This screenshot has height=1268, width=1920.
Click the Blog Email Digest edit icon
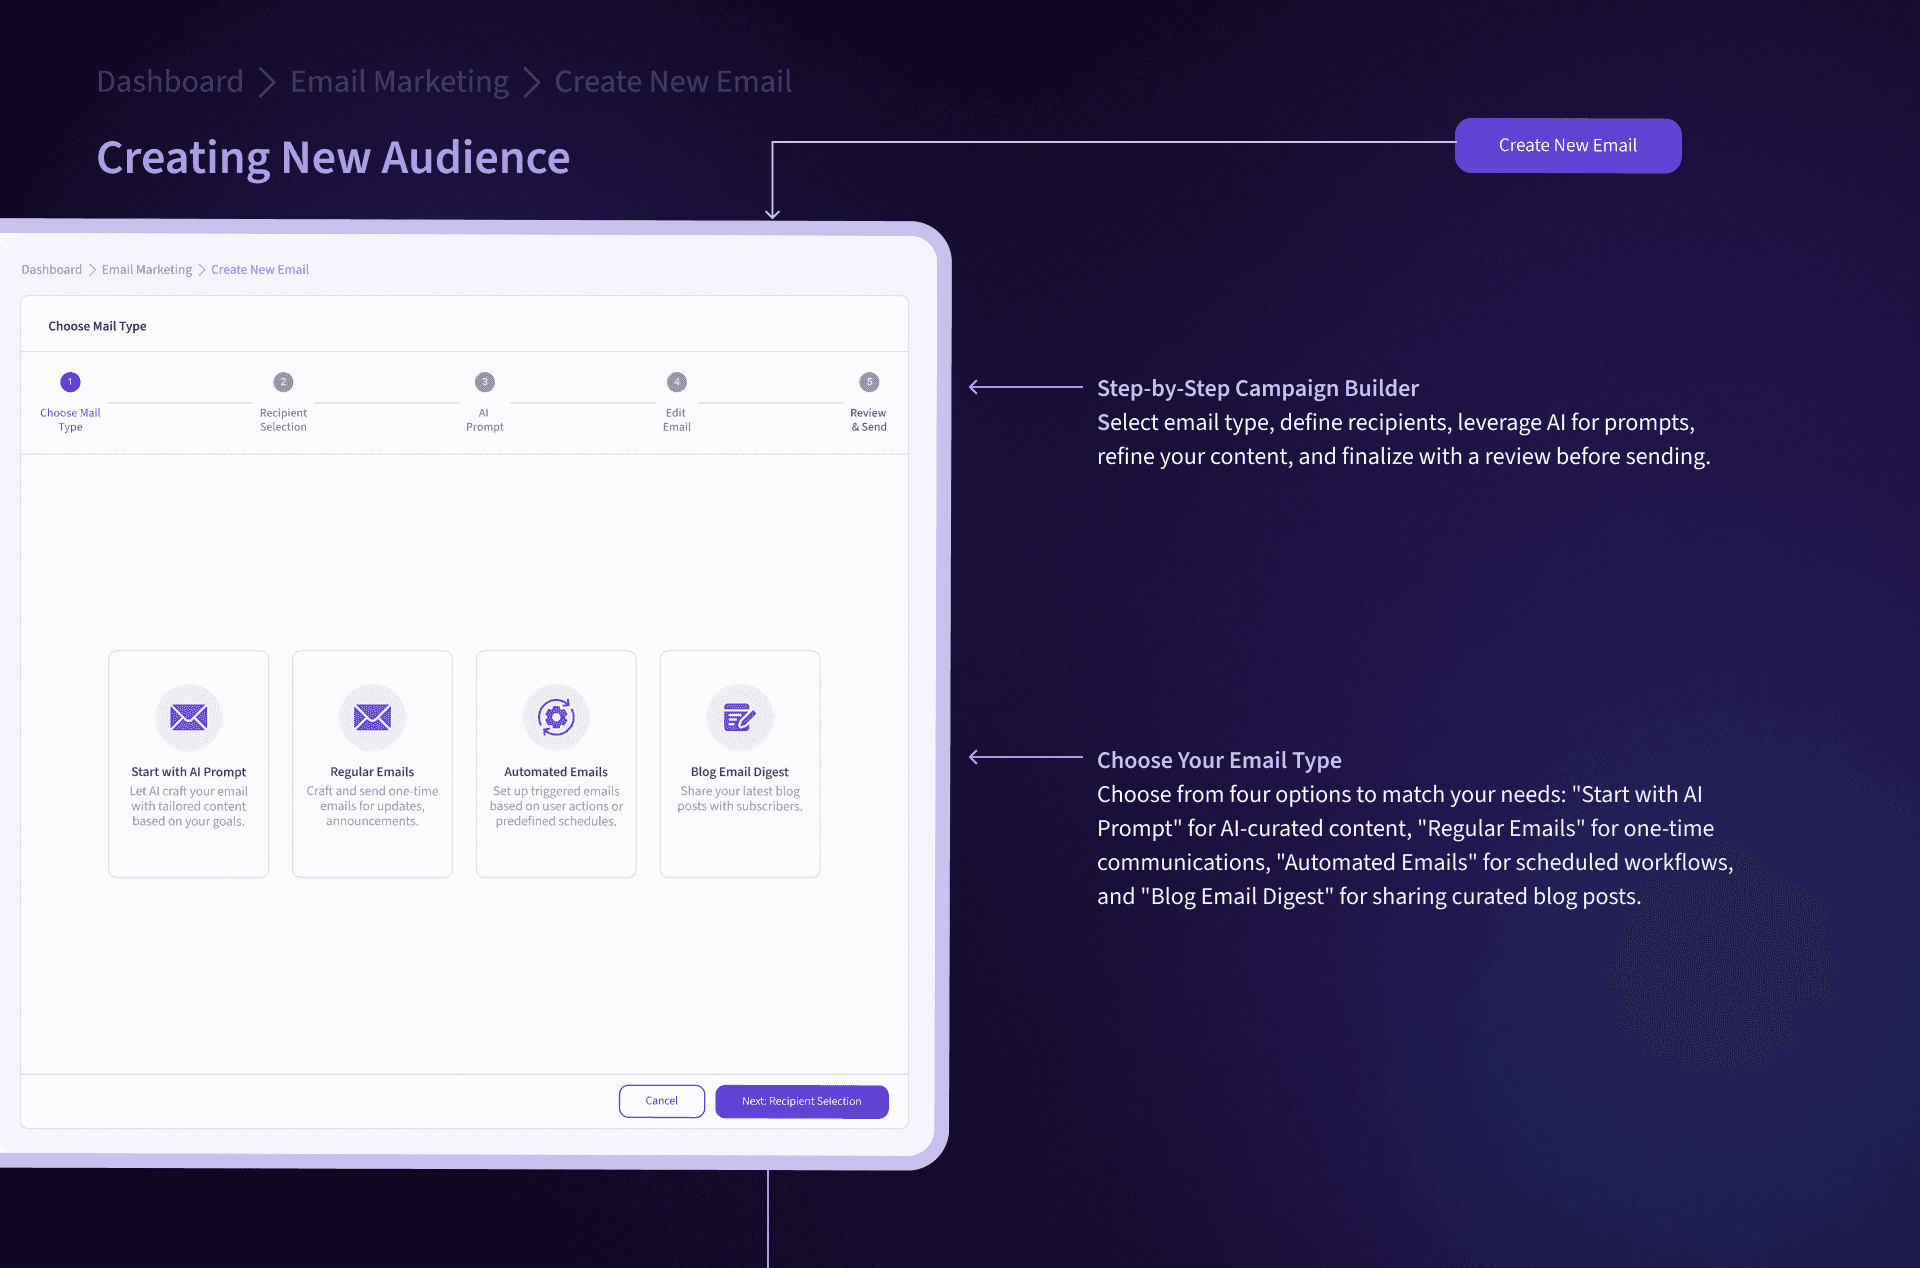[x=740, y=717]
